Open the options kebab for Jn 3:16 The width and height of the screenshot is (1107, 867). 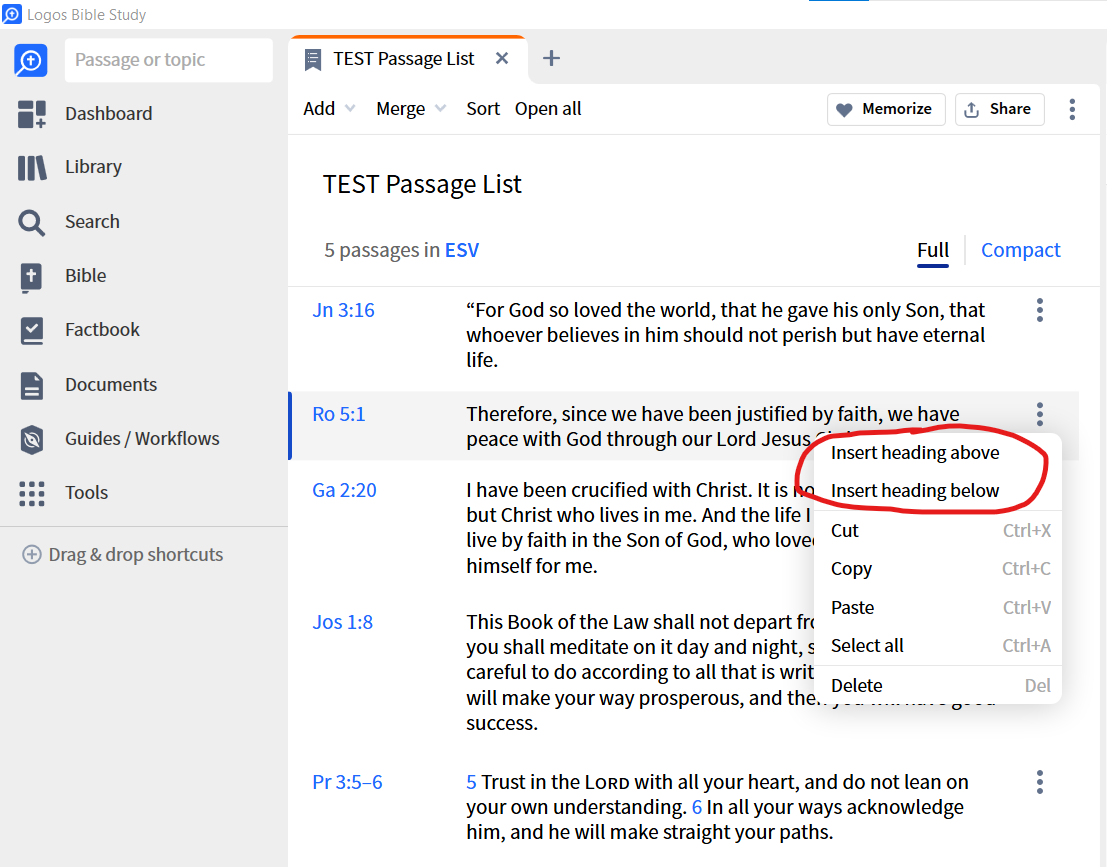(1039, 310)
